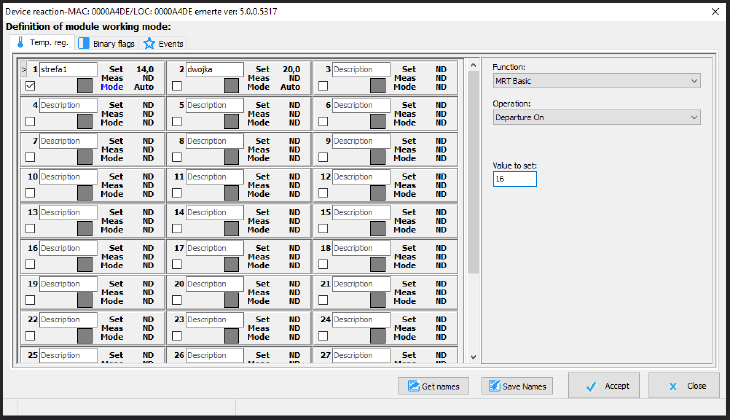The width and height of the screenshot is (730, 420).
Task: Click the blue flag icon of Binary flags
Action: (84, 43)
